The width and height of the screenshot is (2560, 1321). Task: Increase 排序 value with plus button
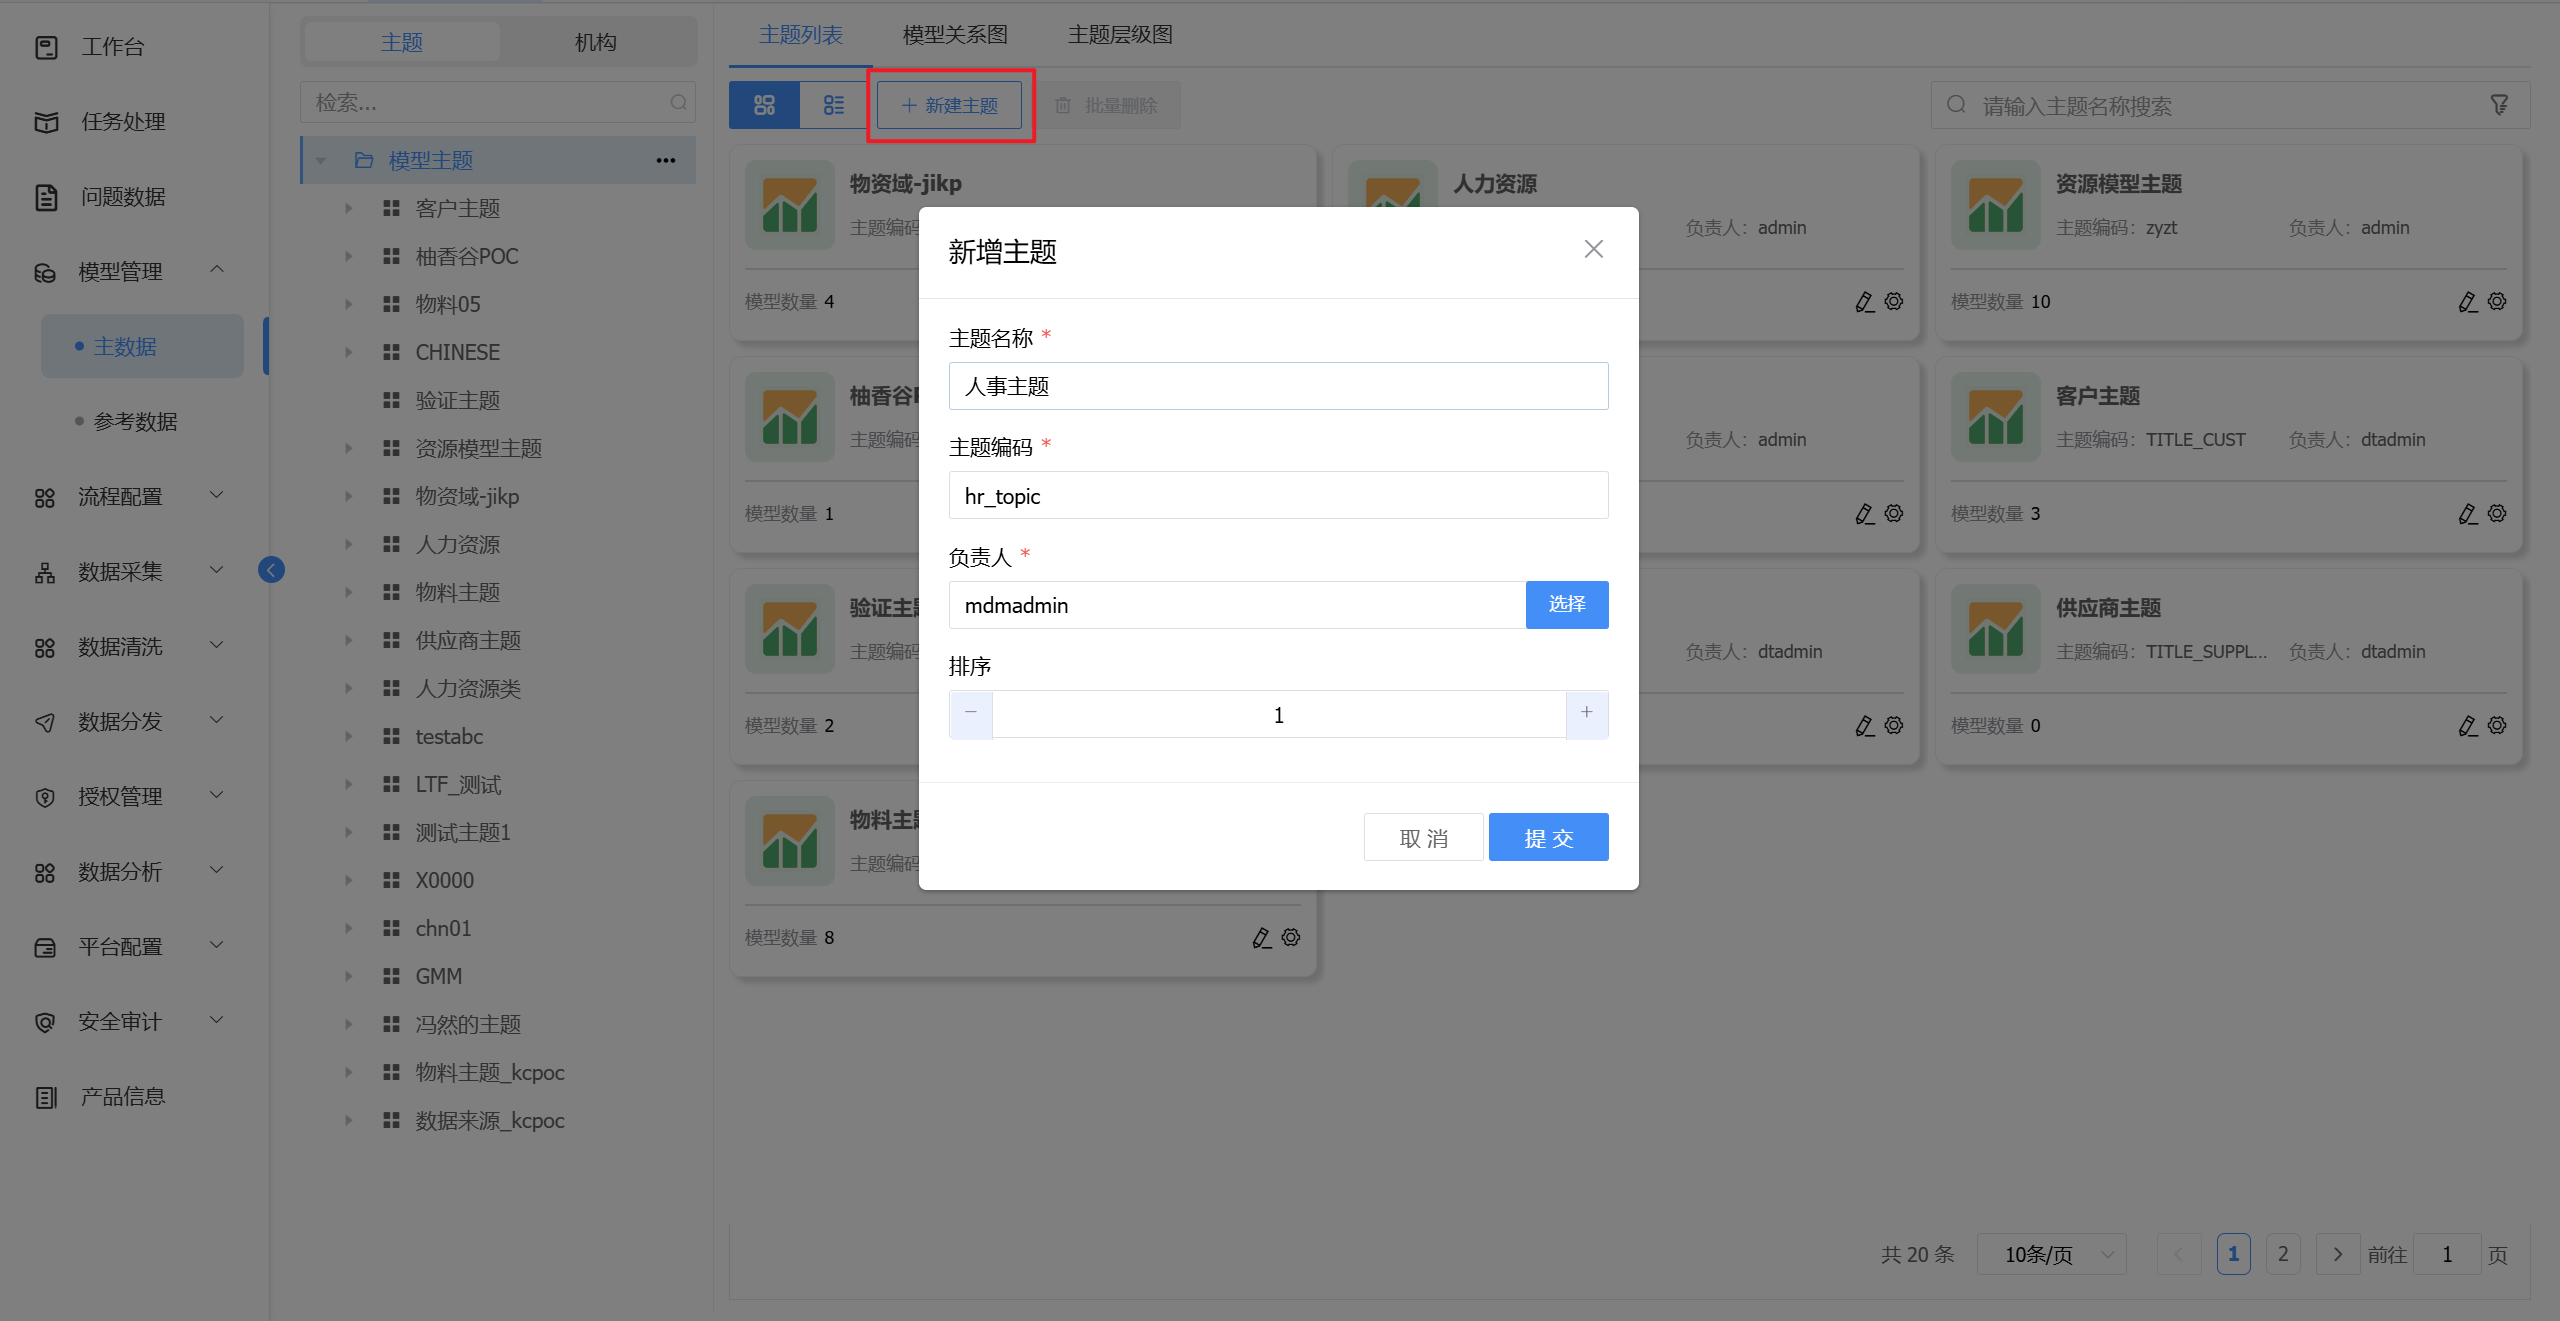pyautogui.click(x=1586, y=713)
